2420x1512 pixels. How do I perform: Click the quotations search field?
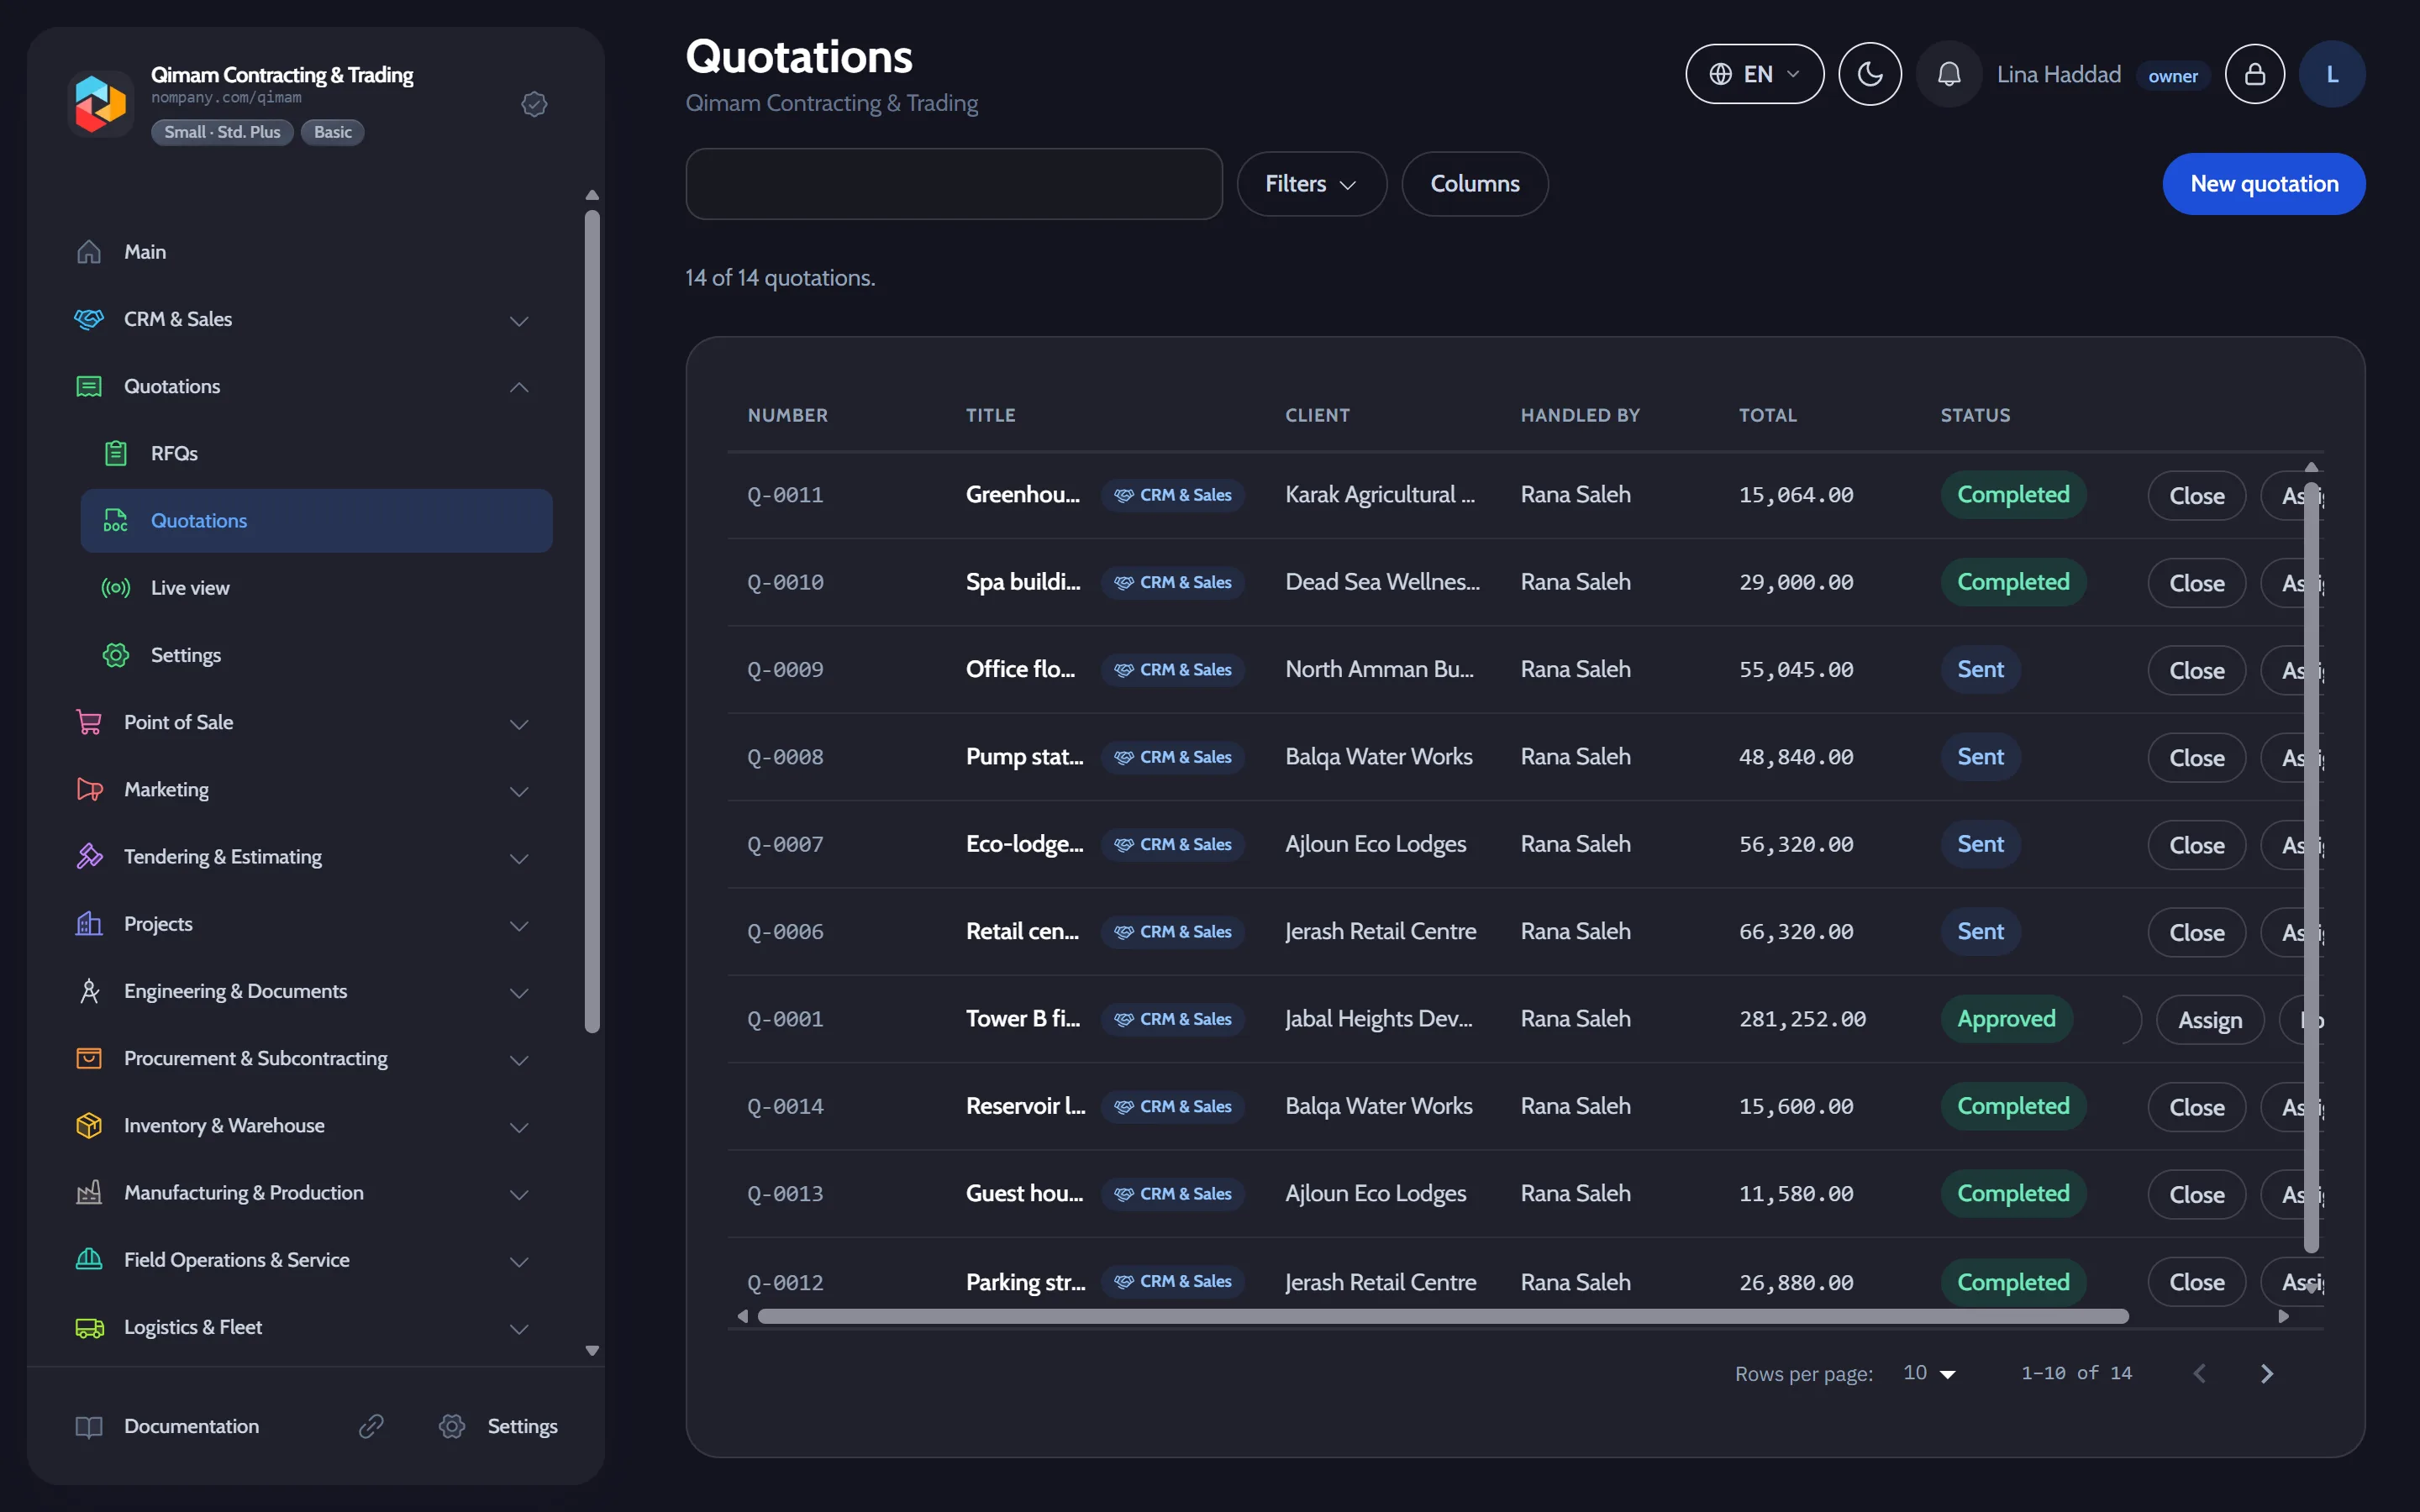(953, 184)
